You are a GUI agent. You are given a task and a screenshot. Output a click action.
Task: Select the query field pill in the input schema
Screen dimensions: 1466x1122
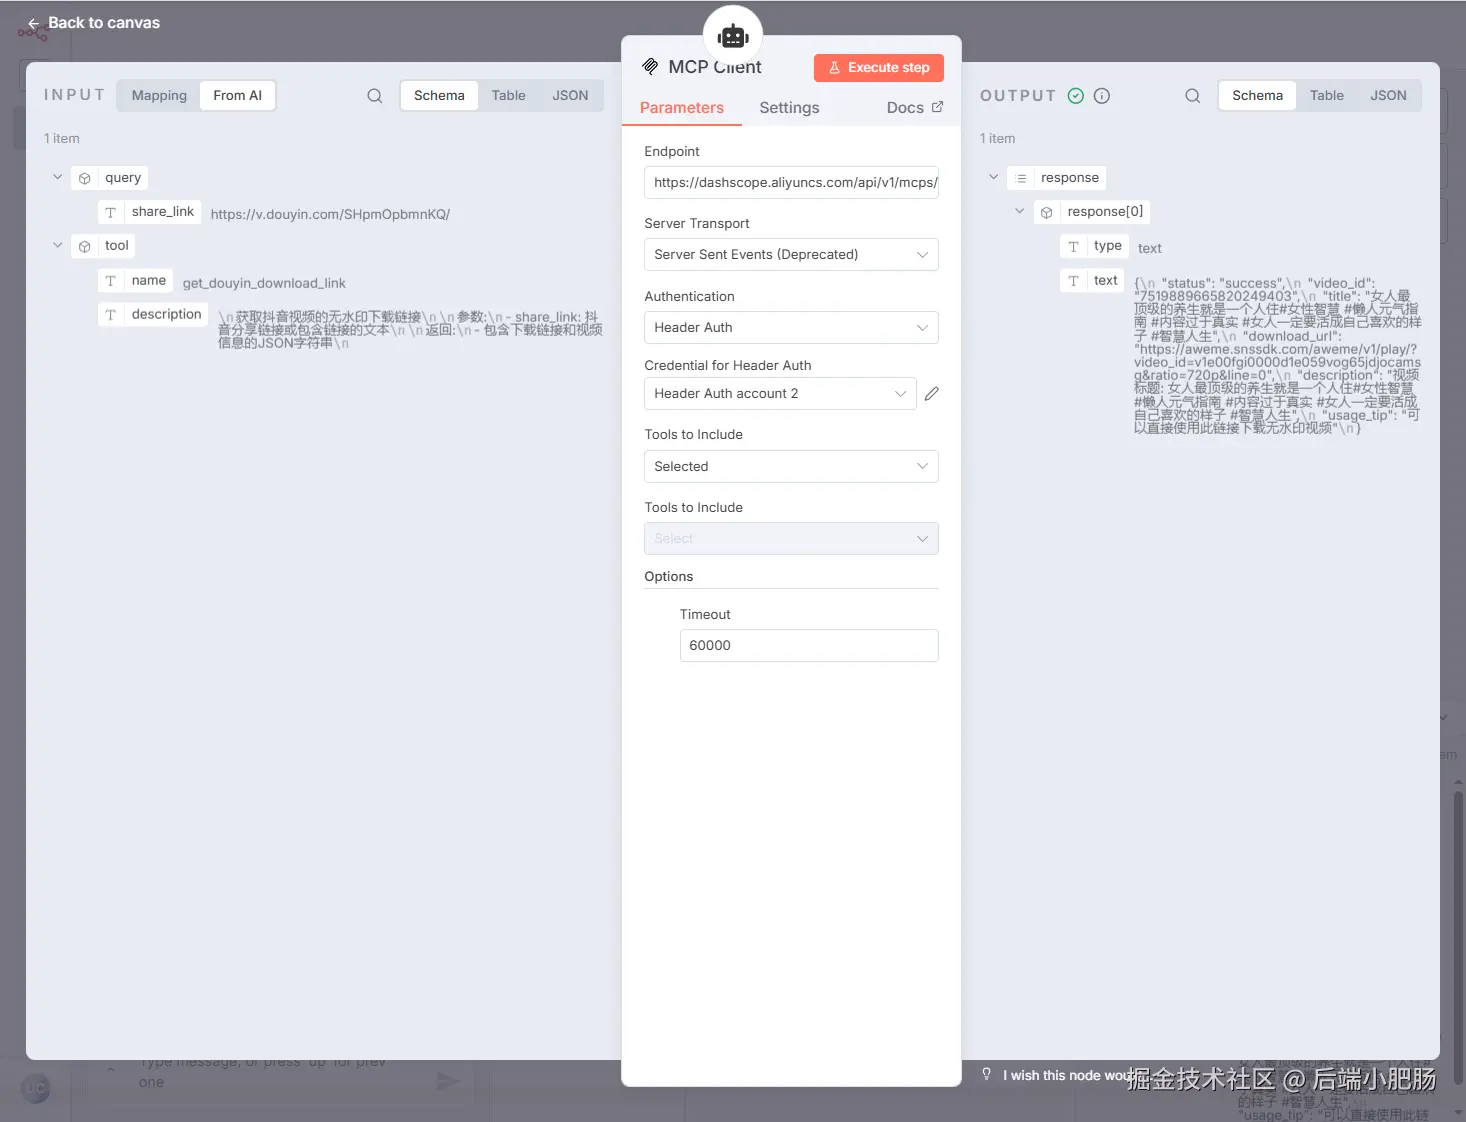pos(110,178)
